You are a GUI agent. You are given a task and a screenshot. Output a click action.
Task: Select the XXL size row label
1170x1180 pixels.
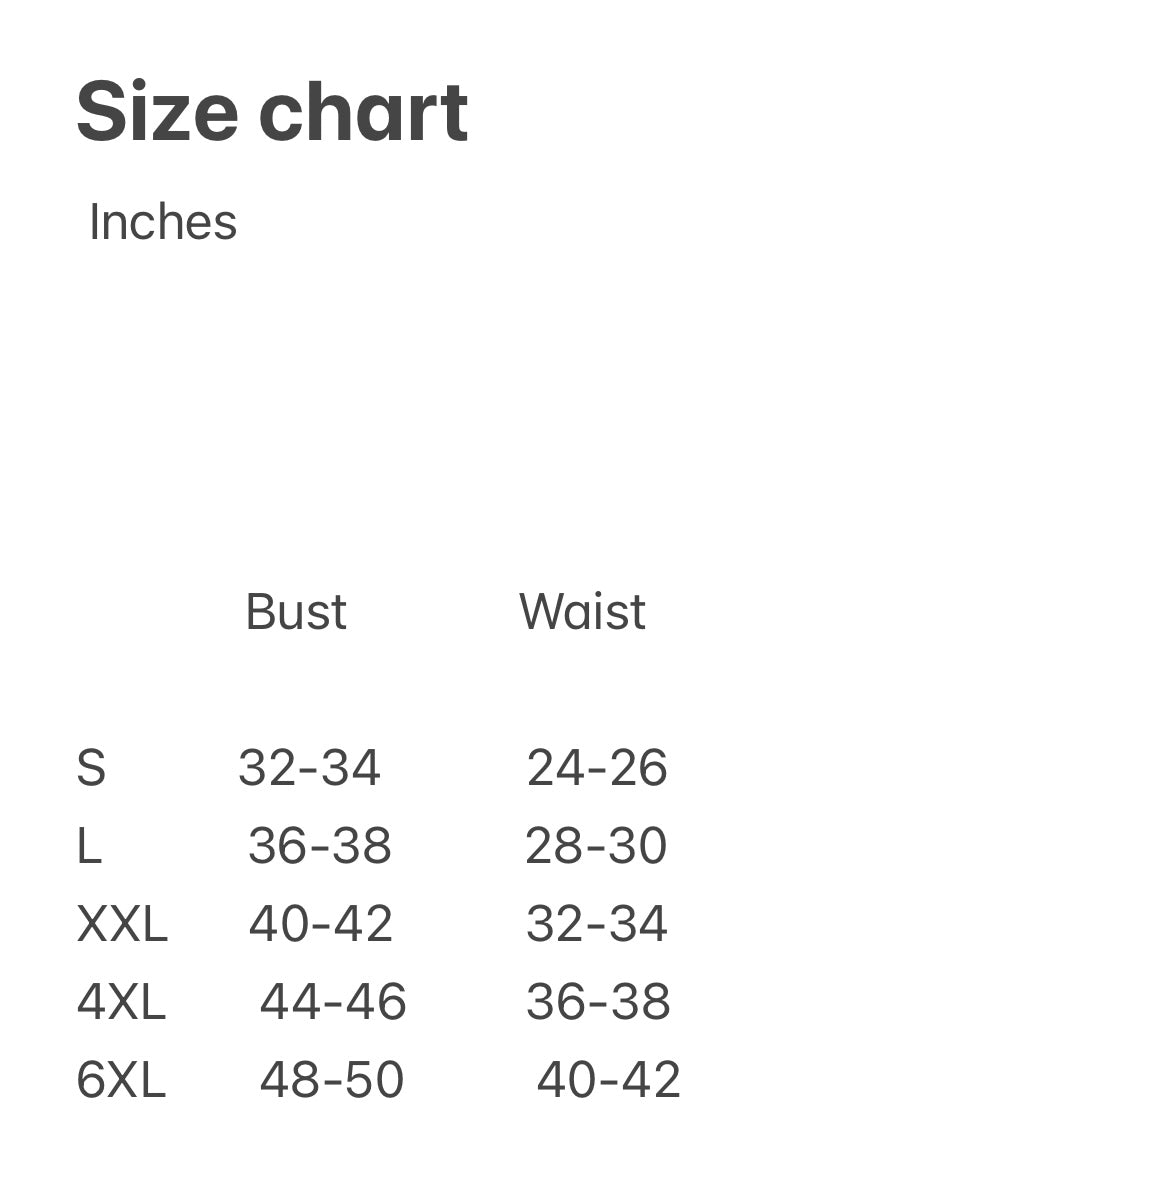tap(122, 923)
